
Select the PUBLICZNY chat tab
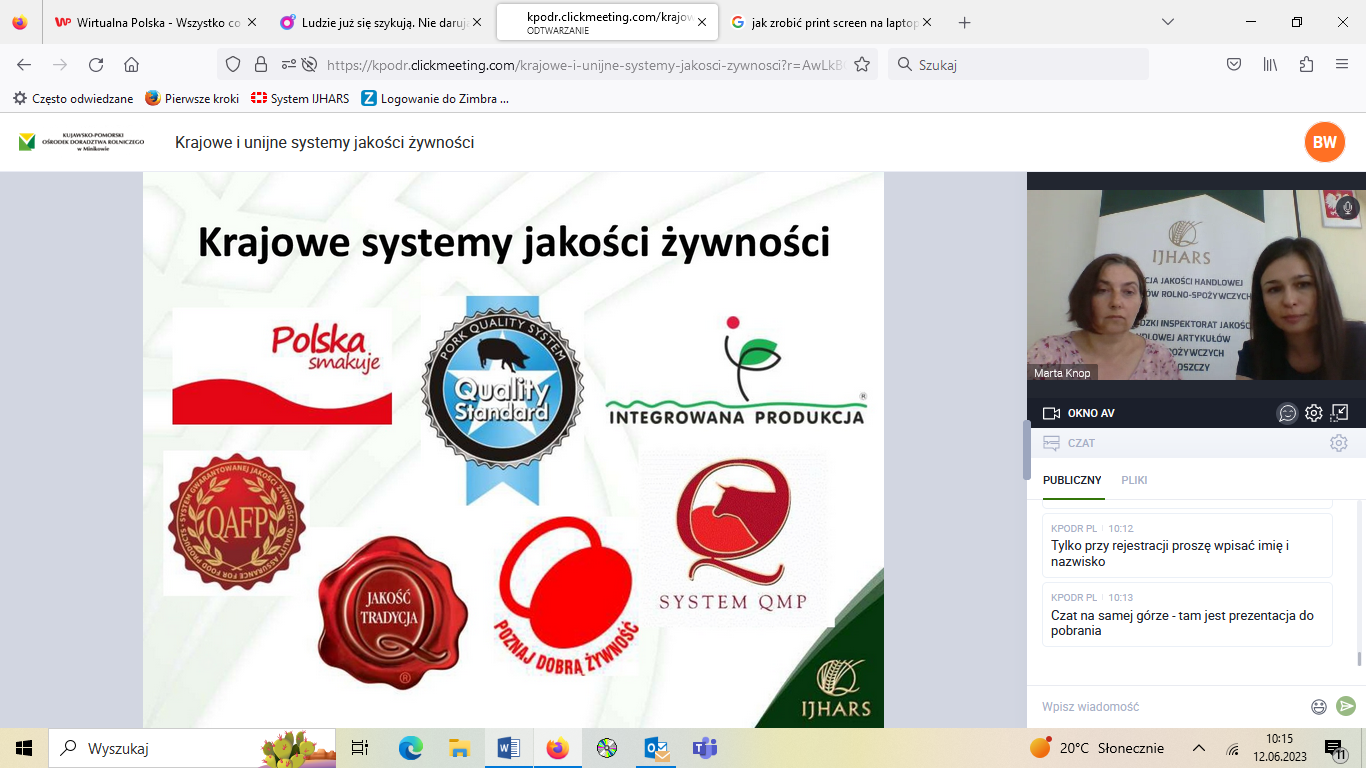[x=1072, y=480]
